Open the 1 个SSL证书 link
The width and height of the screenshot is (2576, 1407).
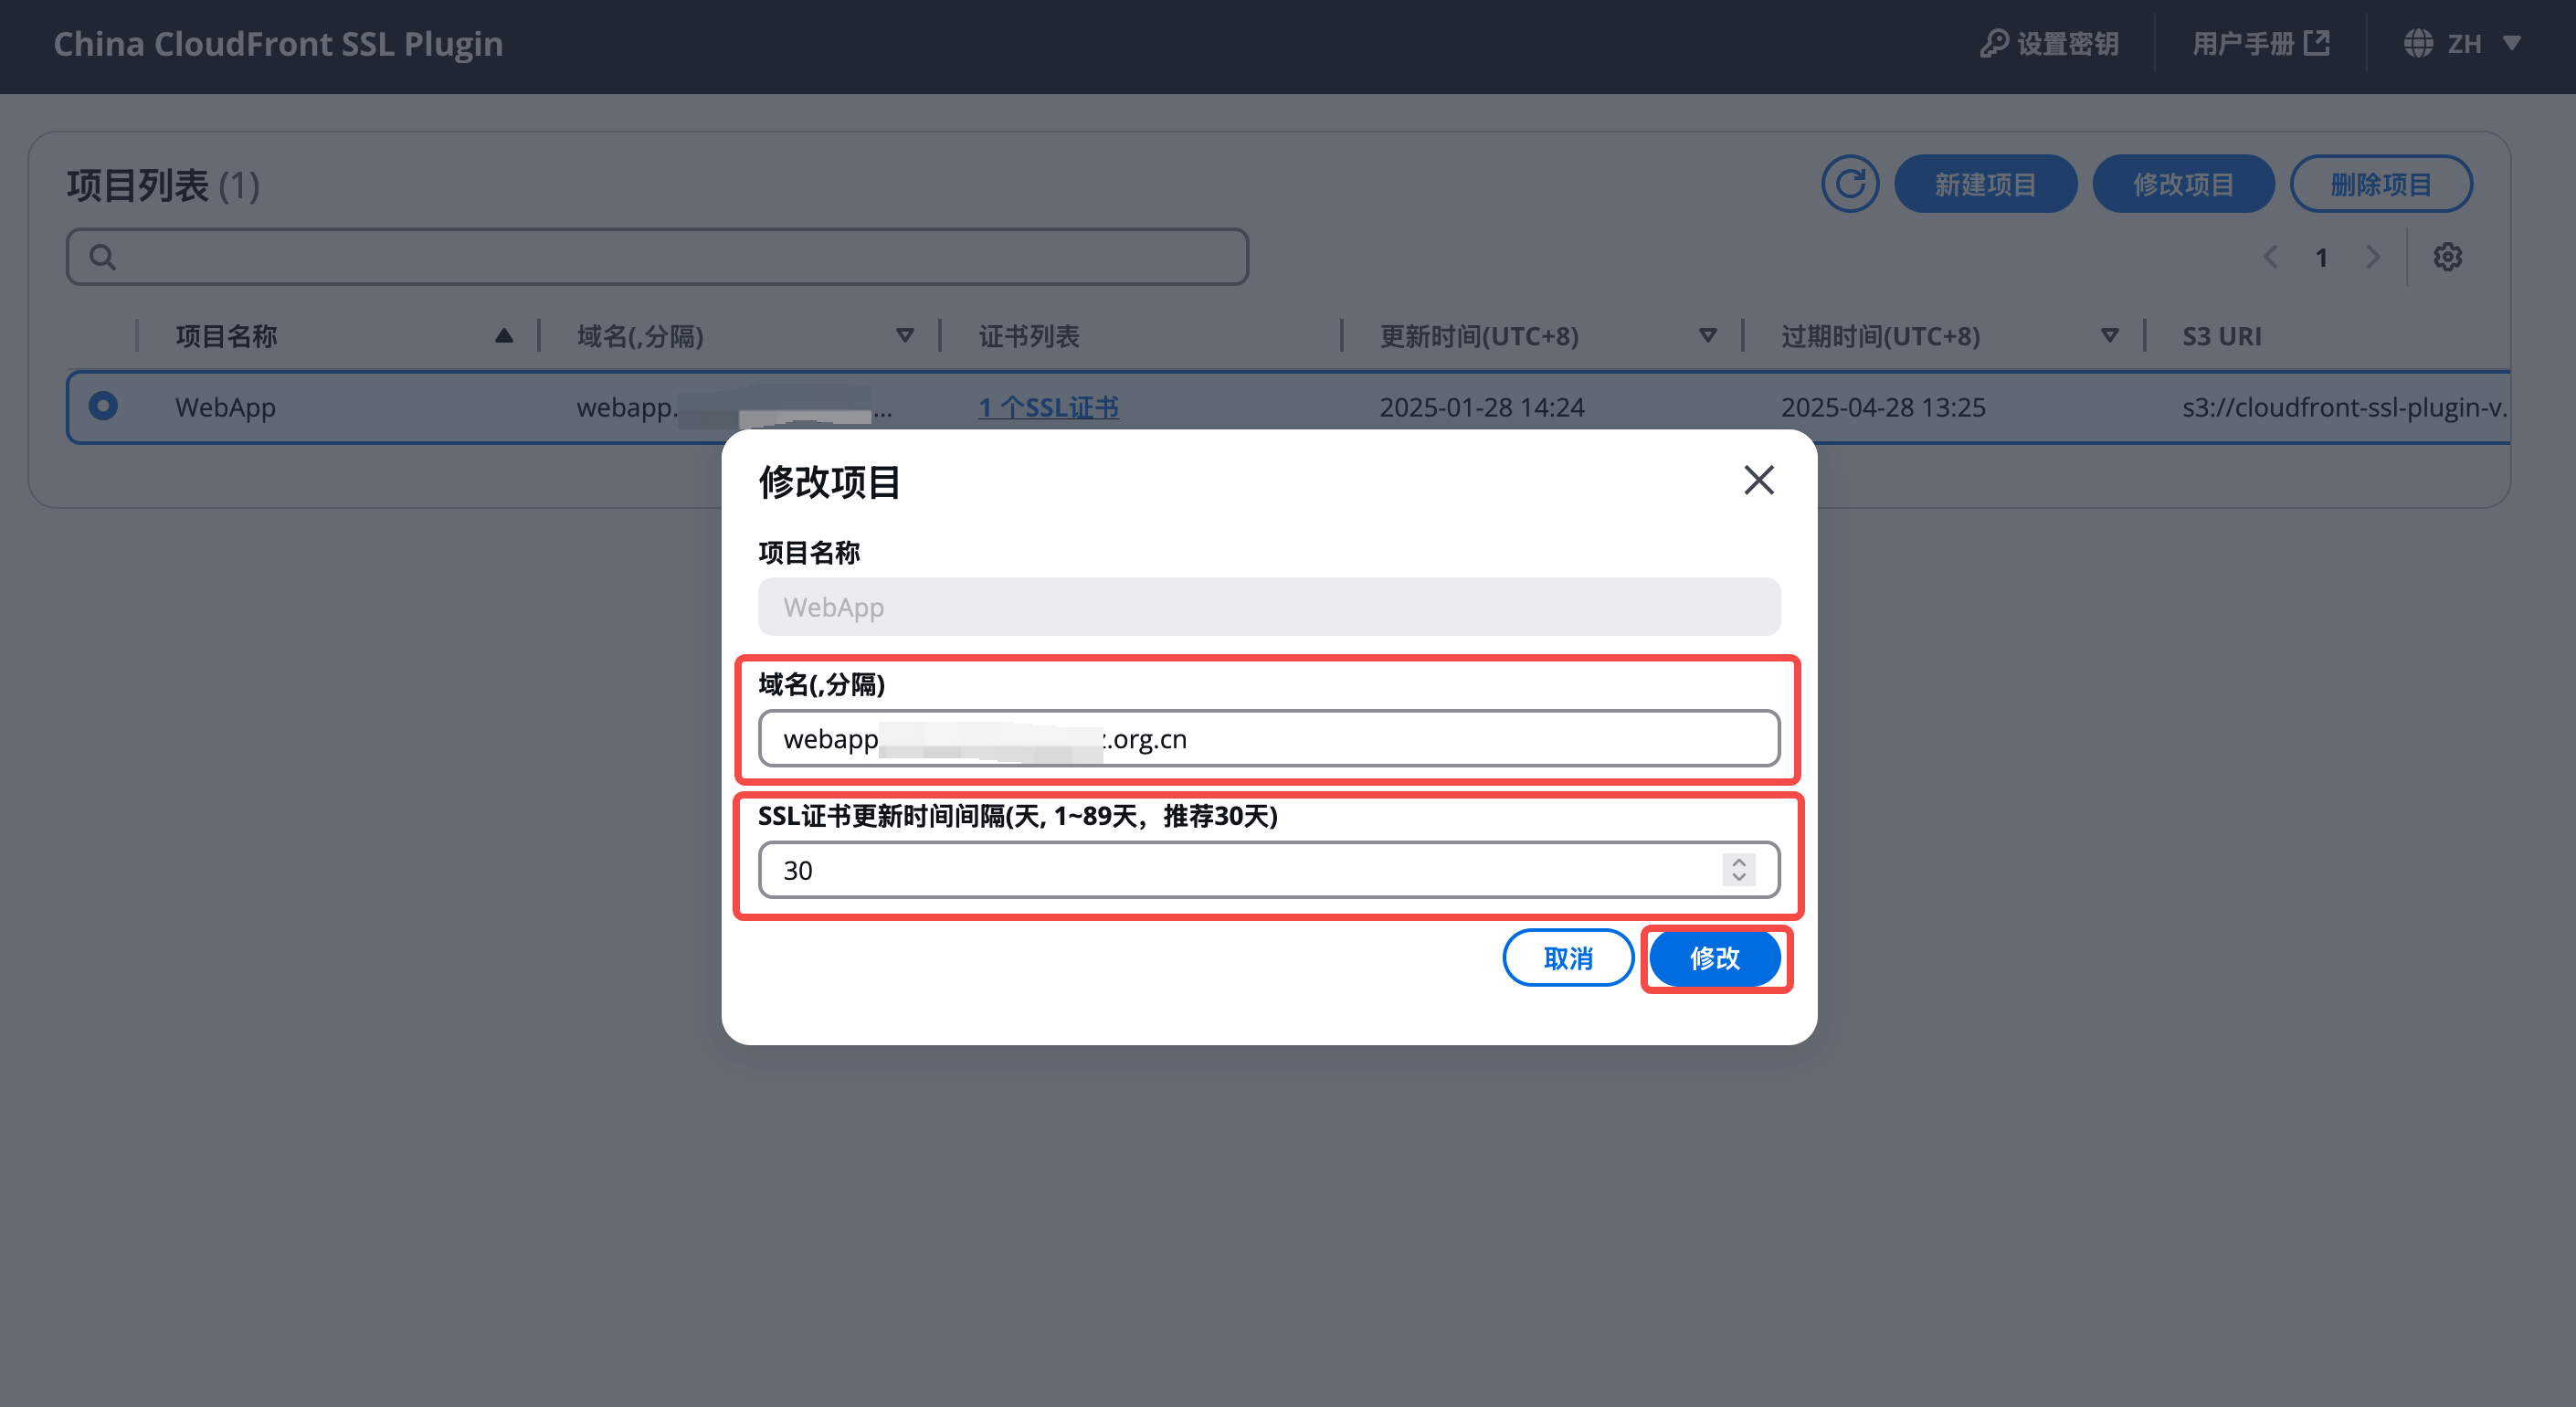pos(1048,407)
